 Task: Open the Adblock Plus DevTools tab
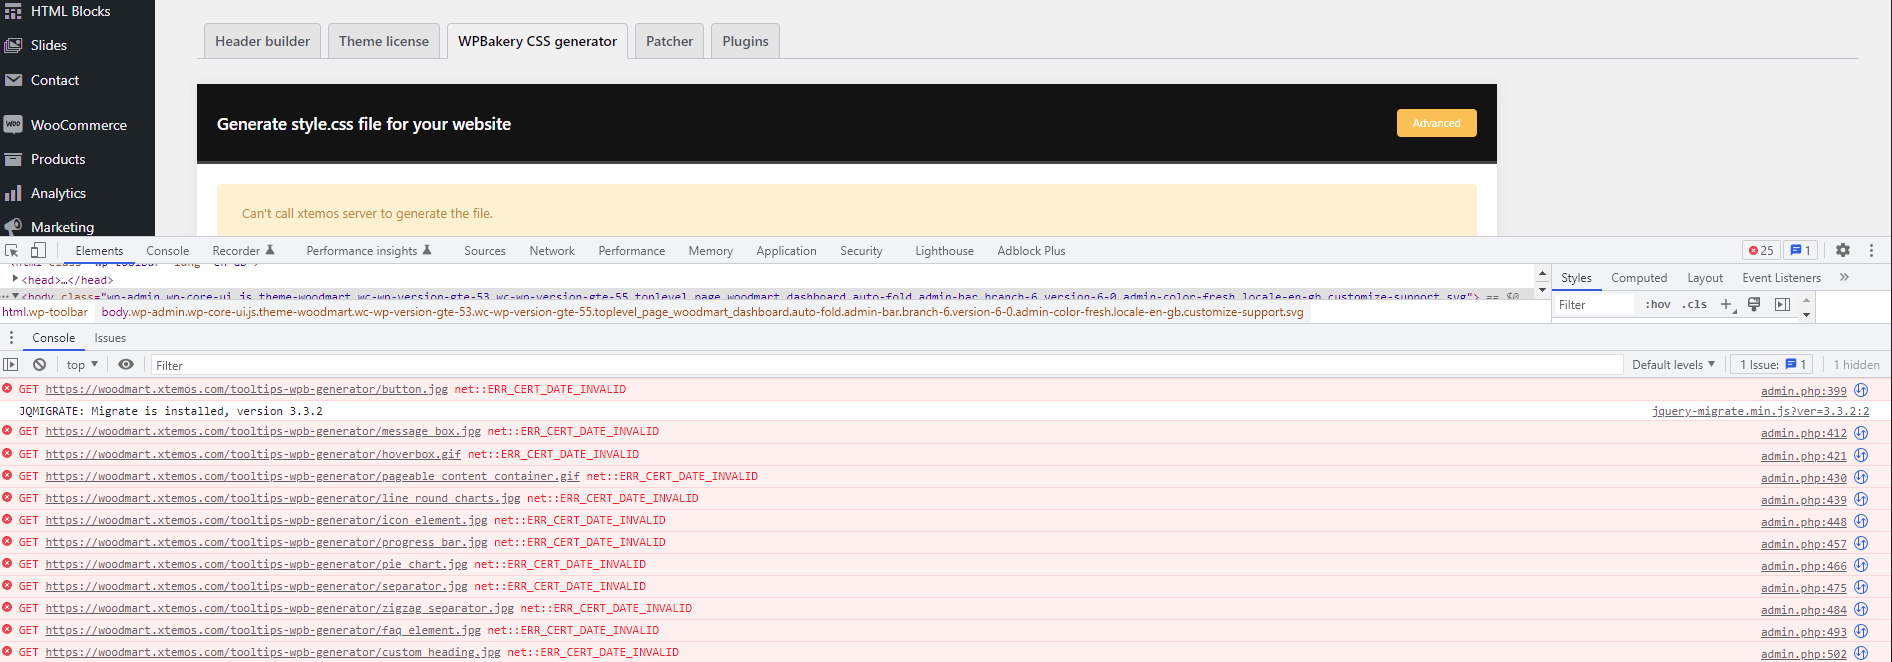[x=1031, y=250]
